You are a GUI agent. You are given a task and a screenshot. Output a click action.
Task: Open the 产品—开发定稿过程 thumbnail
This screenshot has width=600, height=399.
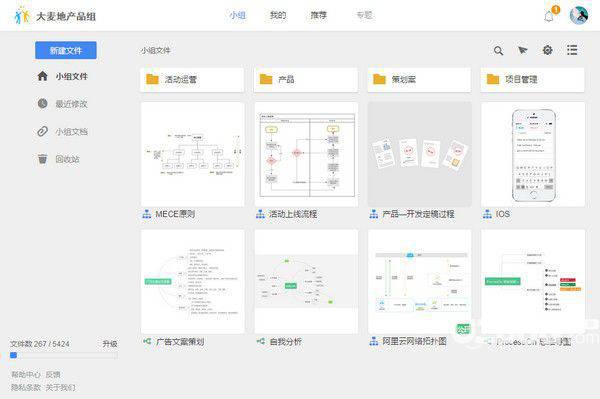pos(419,154)
